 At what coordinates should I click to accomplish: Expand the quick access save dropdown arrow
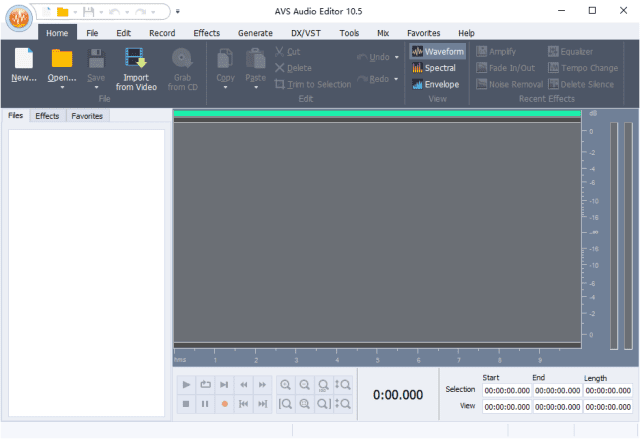tap(101, 12)
